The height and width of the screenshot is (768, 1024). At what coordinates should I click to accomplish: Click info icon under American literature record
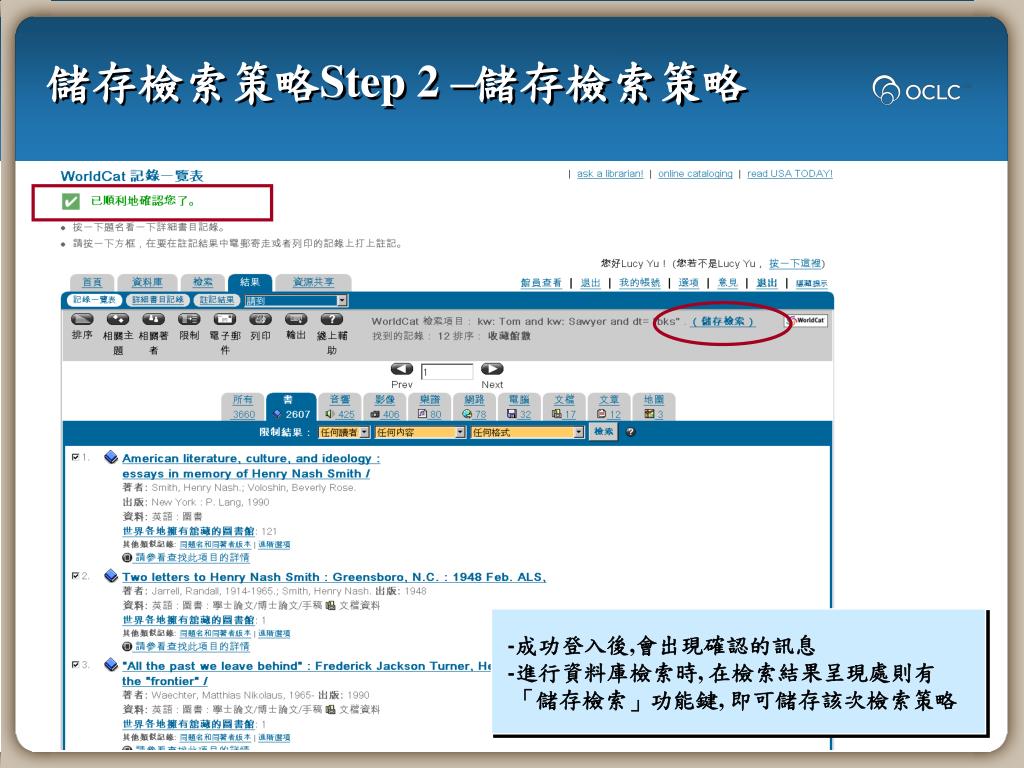pos(127,558)
